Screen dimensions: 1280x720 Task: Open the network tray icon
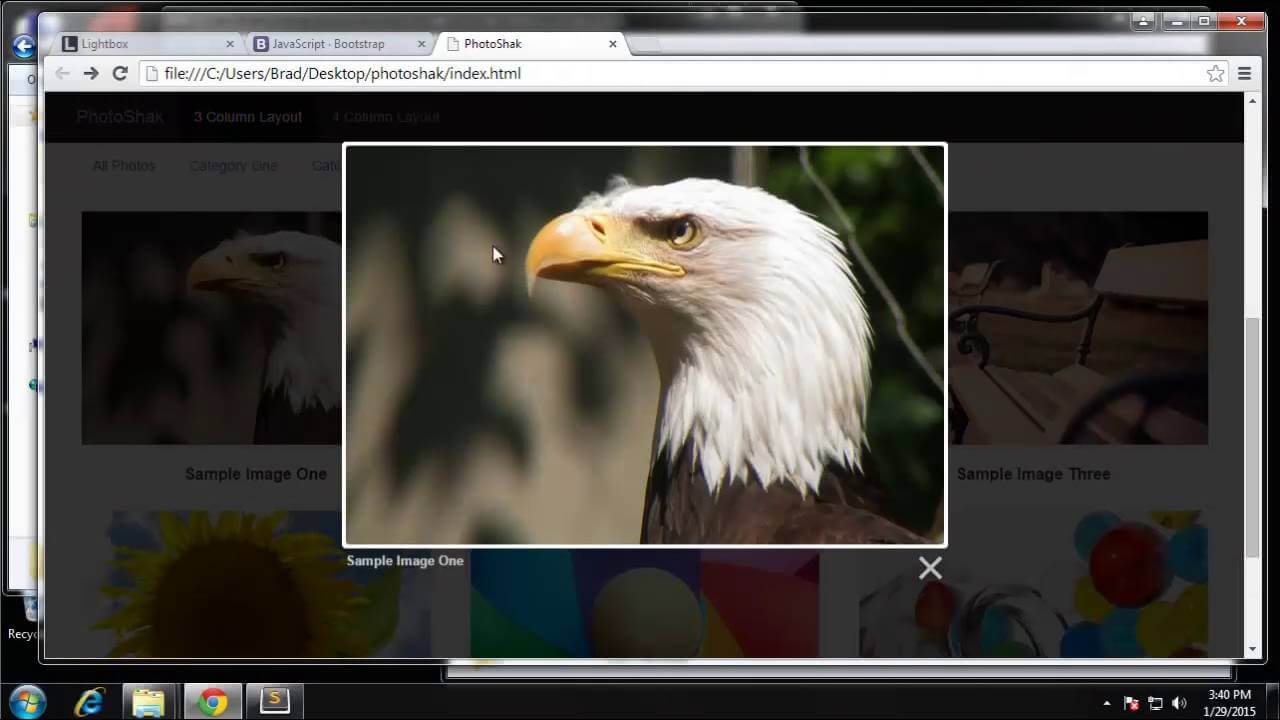pyautogui.click(x=1155, y=703)
